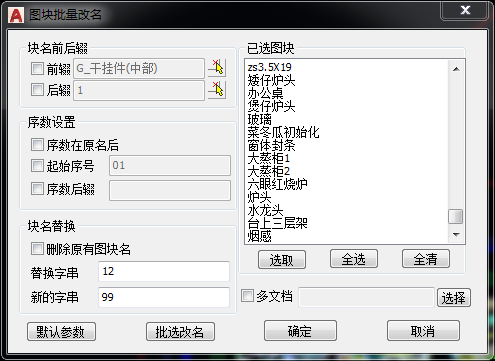Cancel the dialog with 取消
This screenshot has height=361, width=495.
(x=423, y=331)
